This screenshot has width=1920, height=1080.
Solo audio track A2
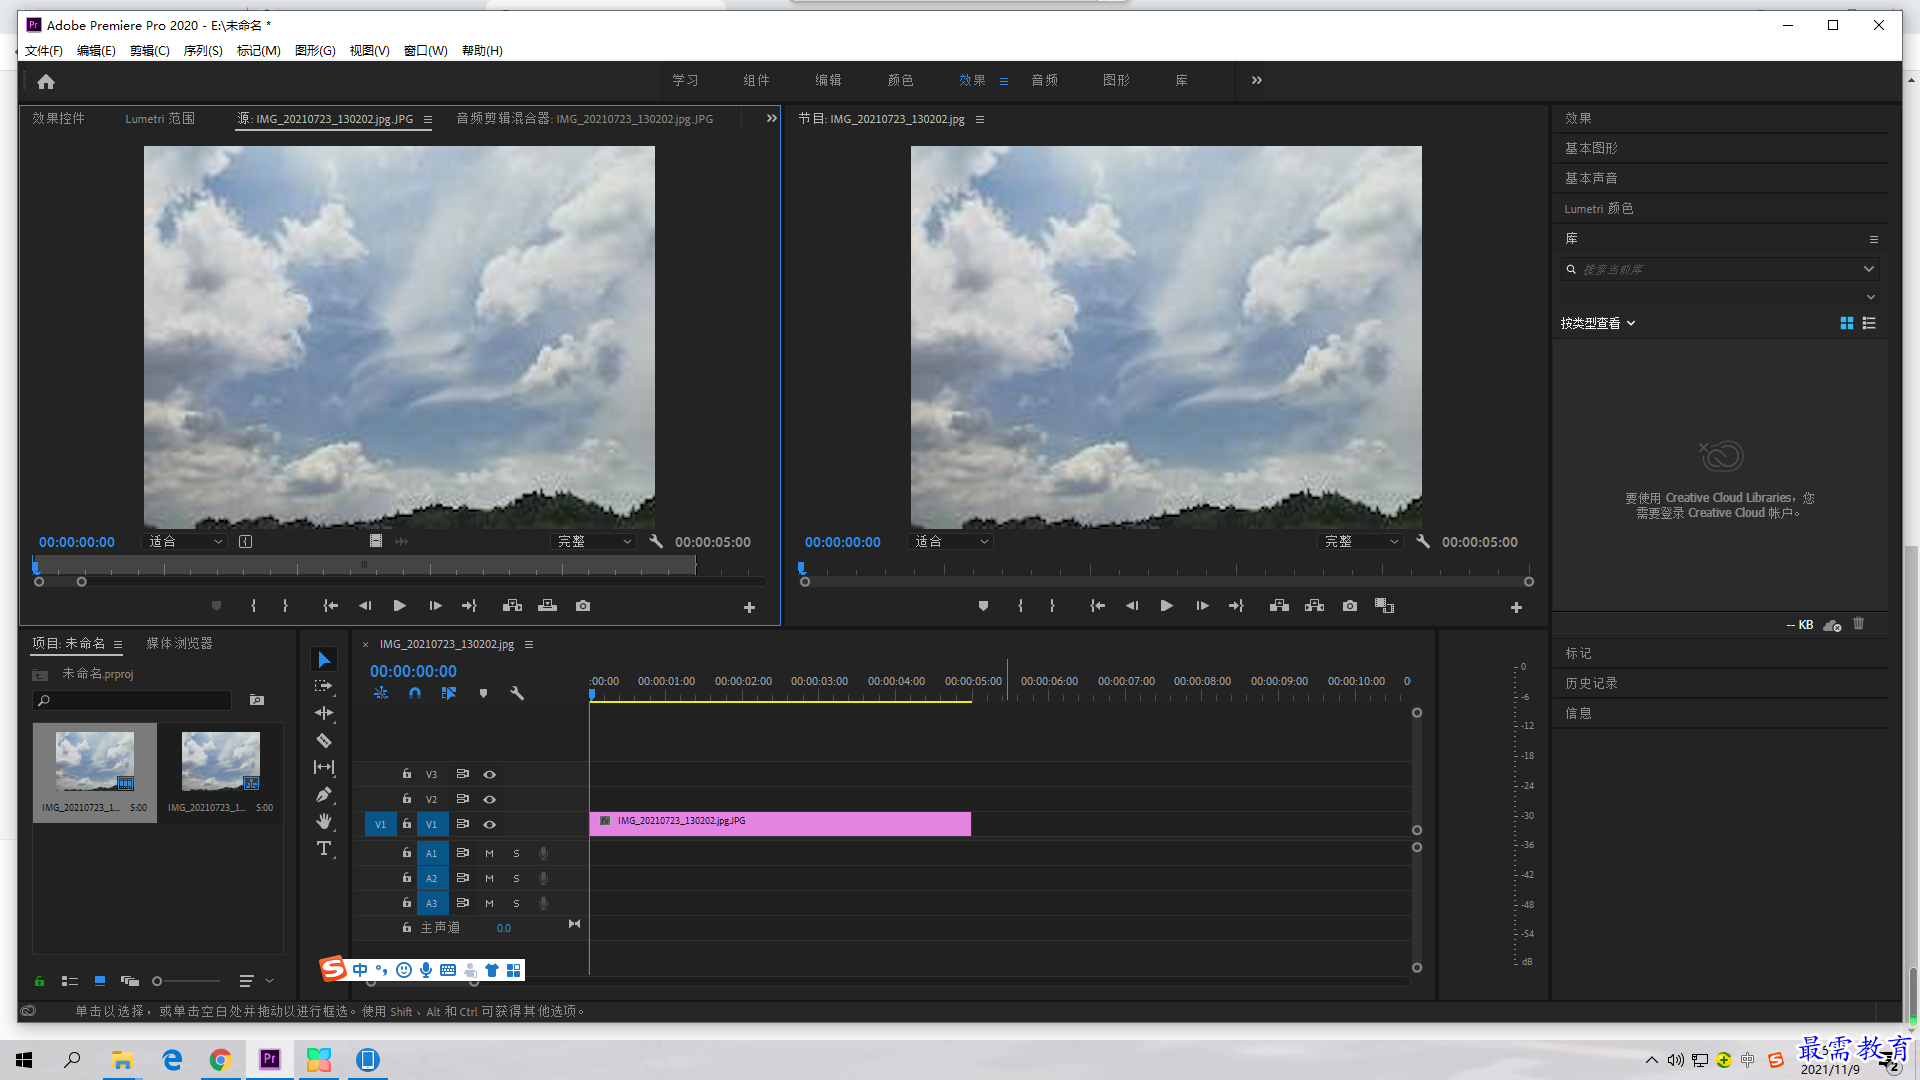(516, 878)
